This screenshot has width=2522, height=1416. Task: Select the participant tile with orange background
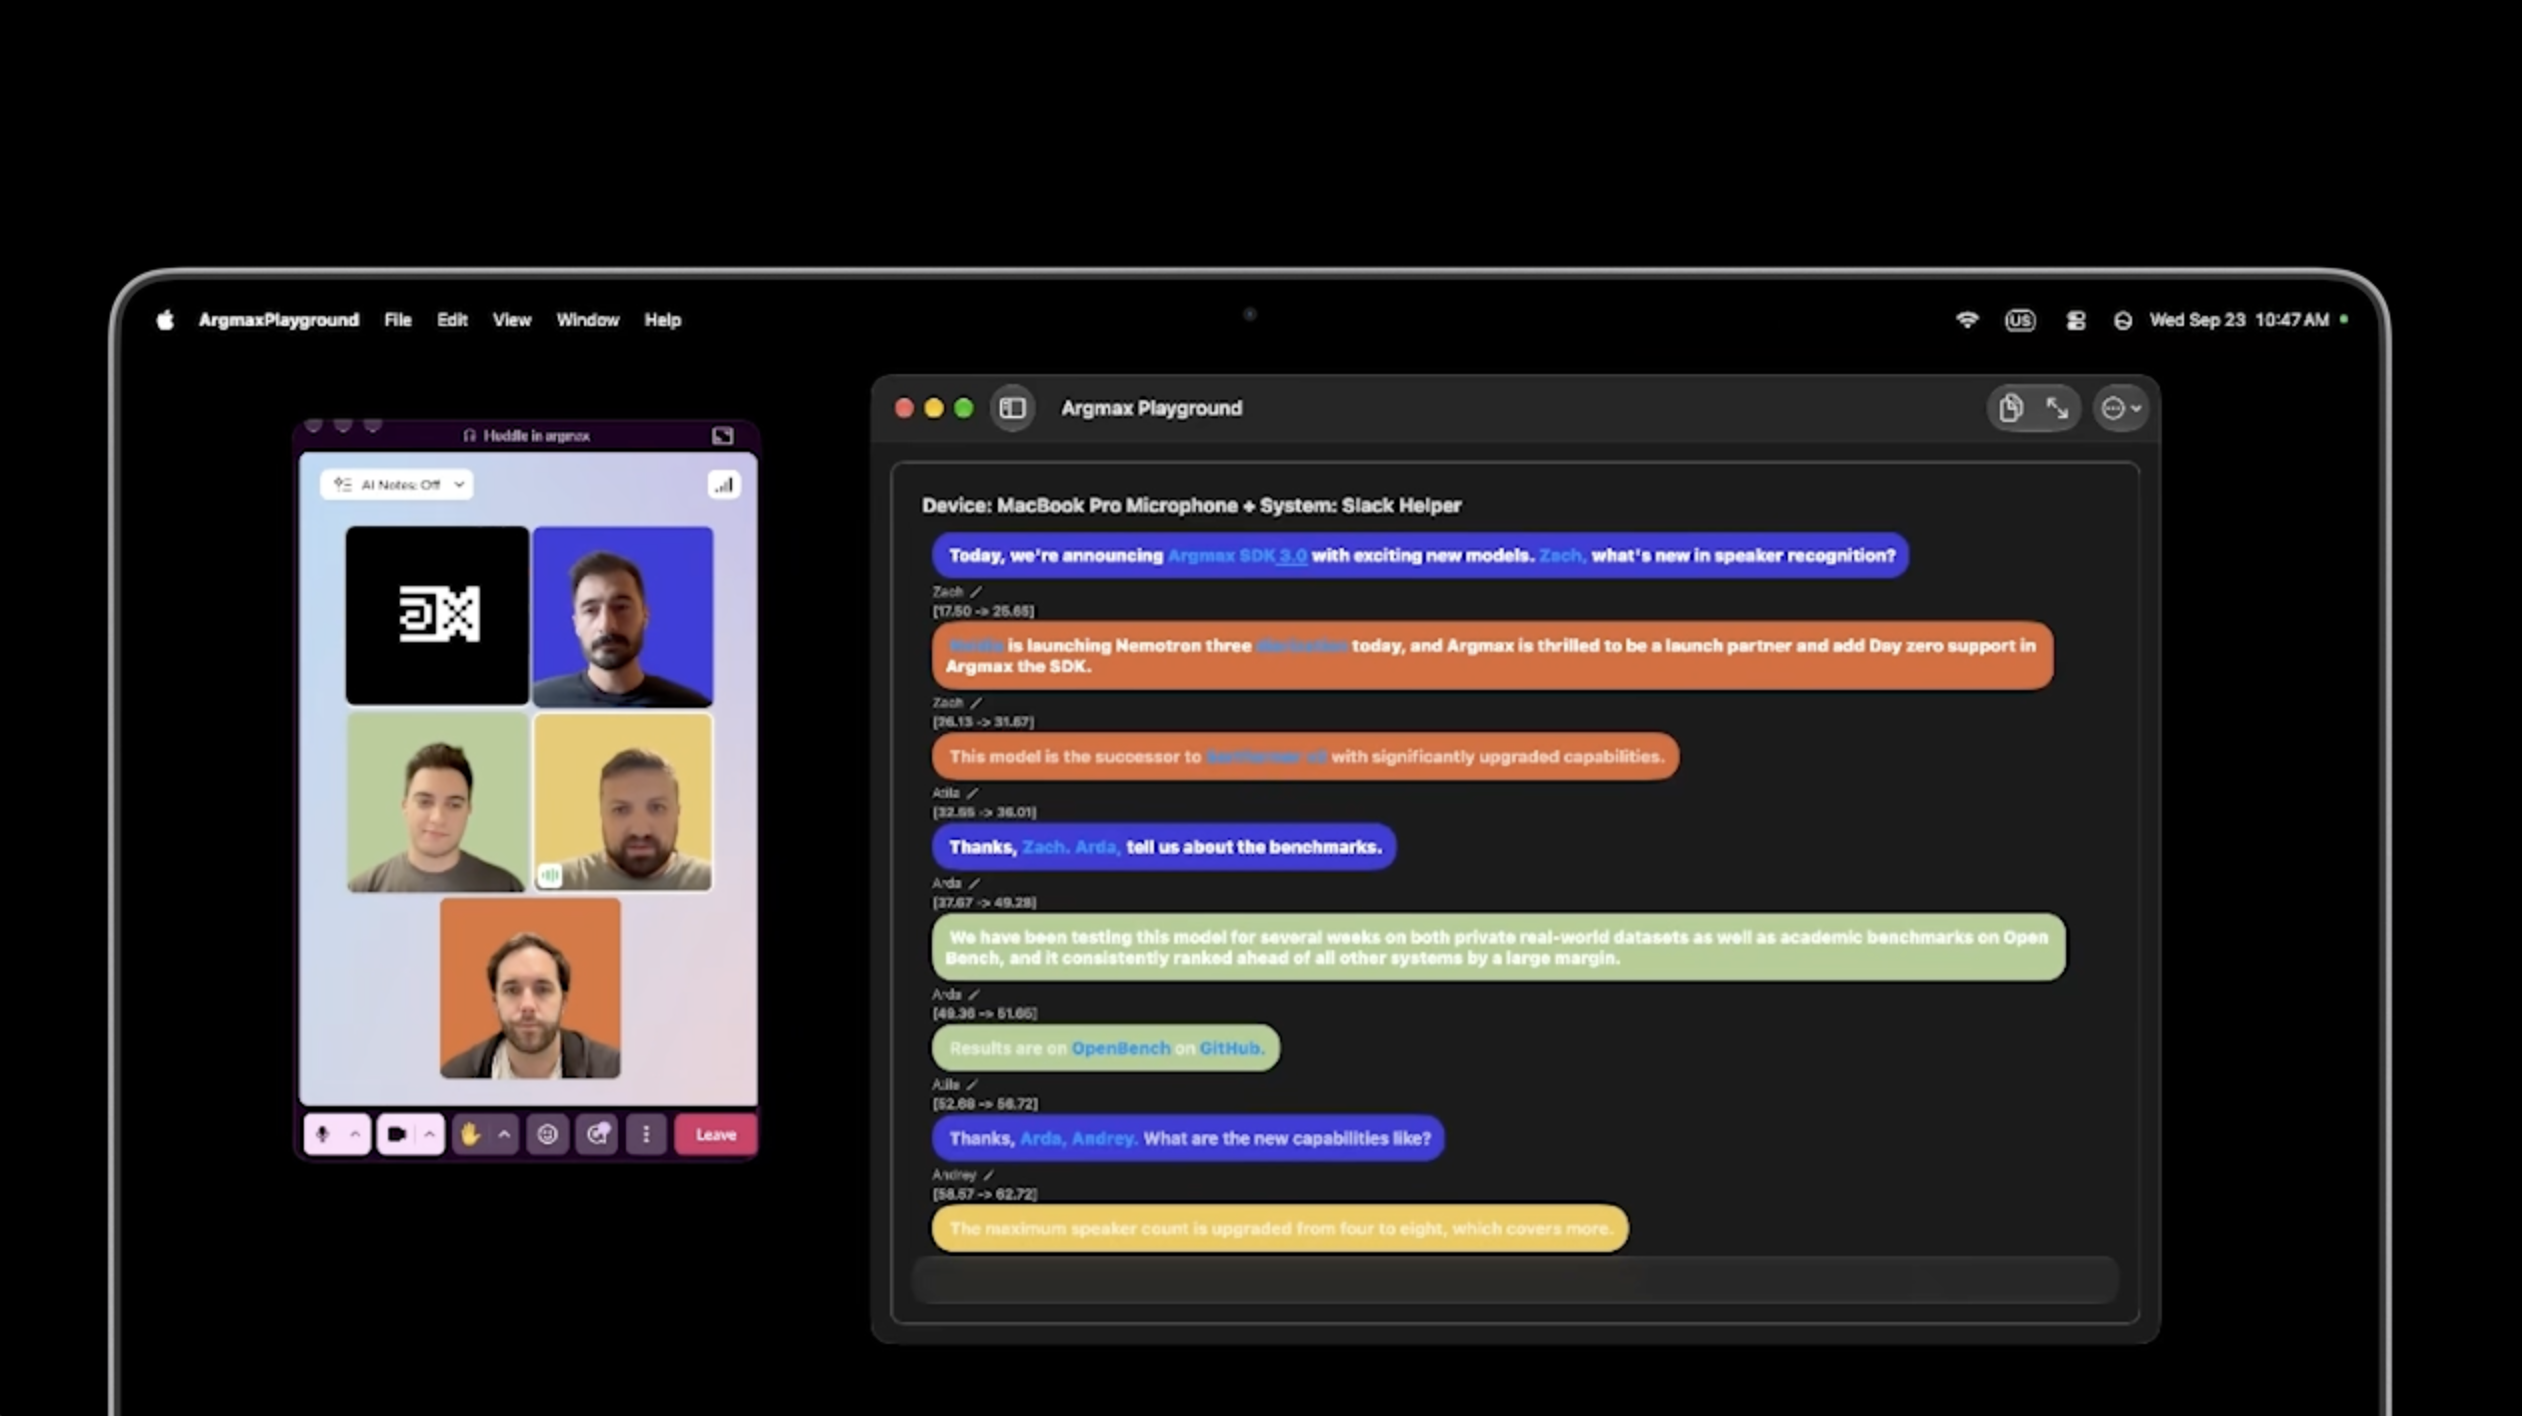[x=530, y=988]
